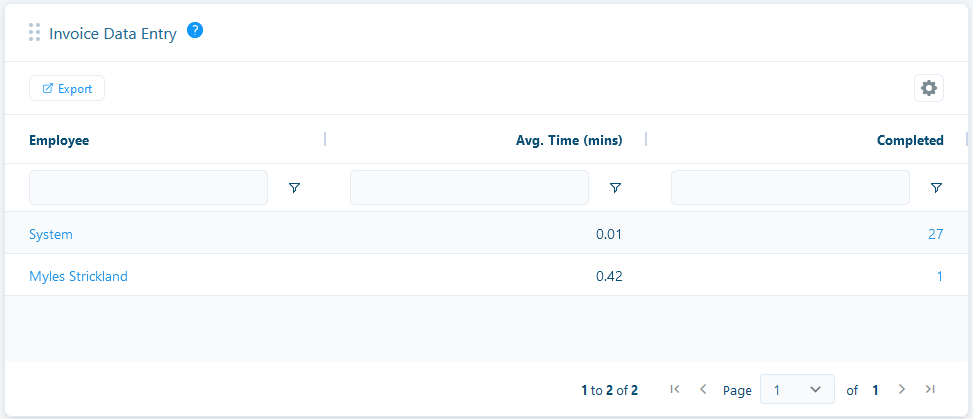Viewport: 973px width, 419px height.
Task: Sort by Employee column header
Action: point(59,141)
